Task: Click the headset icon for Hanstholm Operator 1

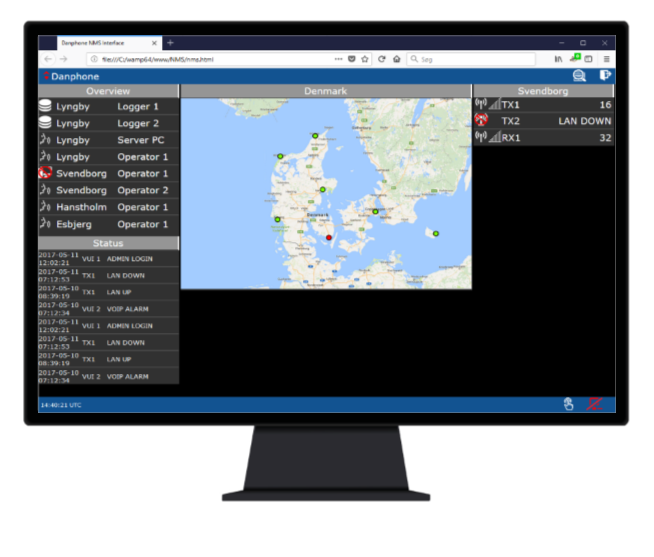Action: pos(45,207)
